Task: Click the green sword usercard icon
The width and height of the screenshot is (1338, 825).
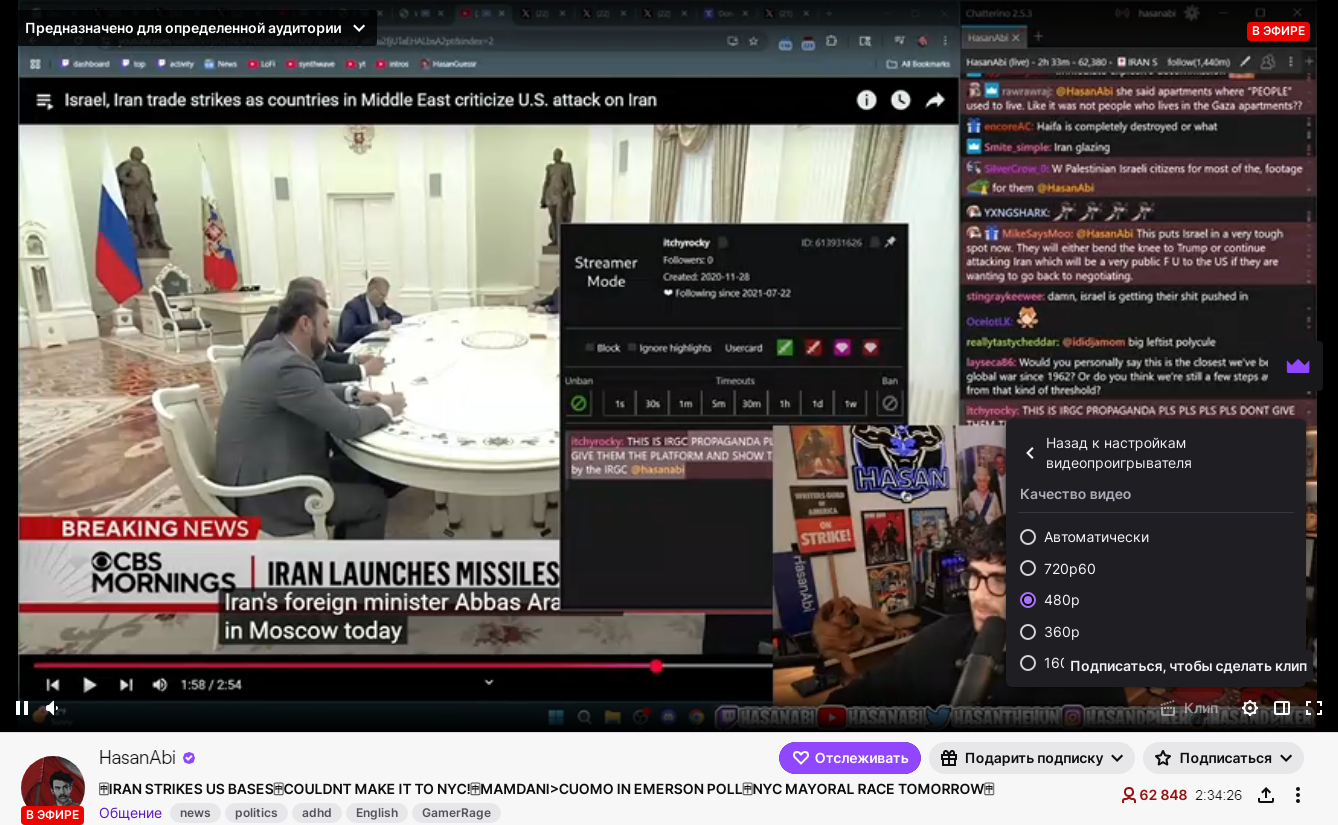Action: (785, 348)
